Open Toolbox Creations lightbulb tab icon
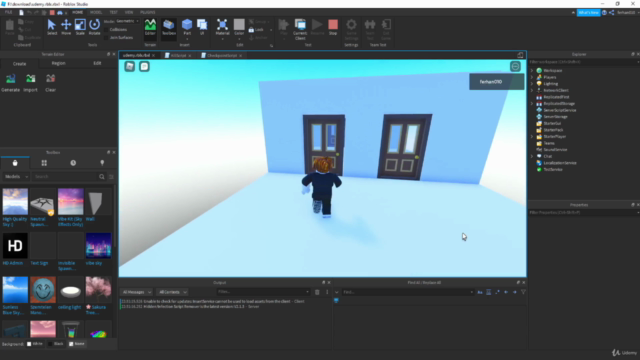This screenshot has height=360, width=640. (x=102, y=163)
